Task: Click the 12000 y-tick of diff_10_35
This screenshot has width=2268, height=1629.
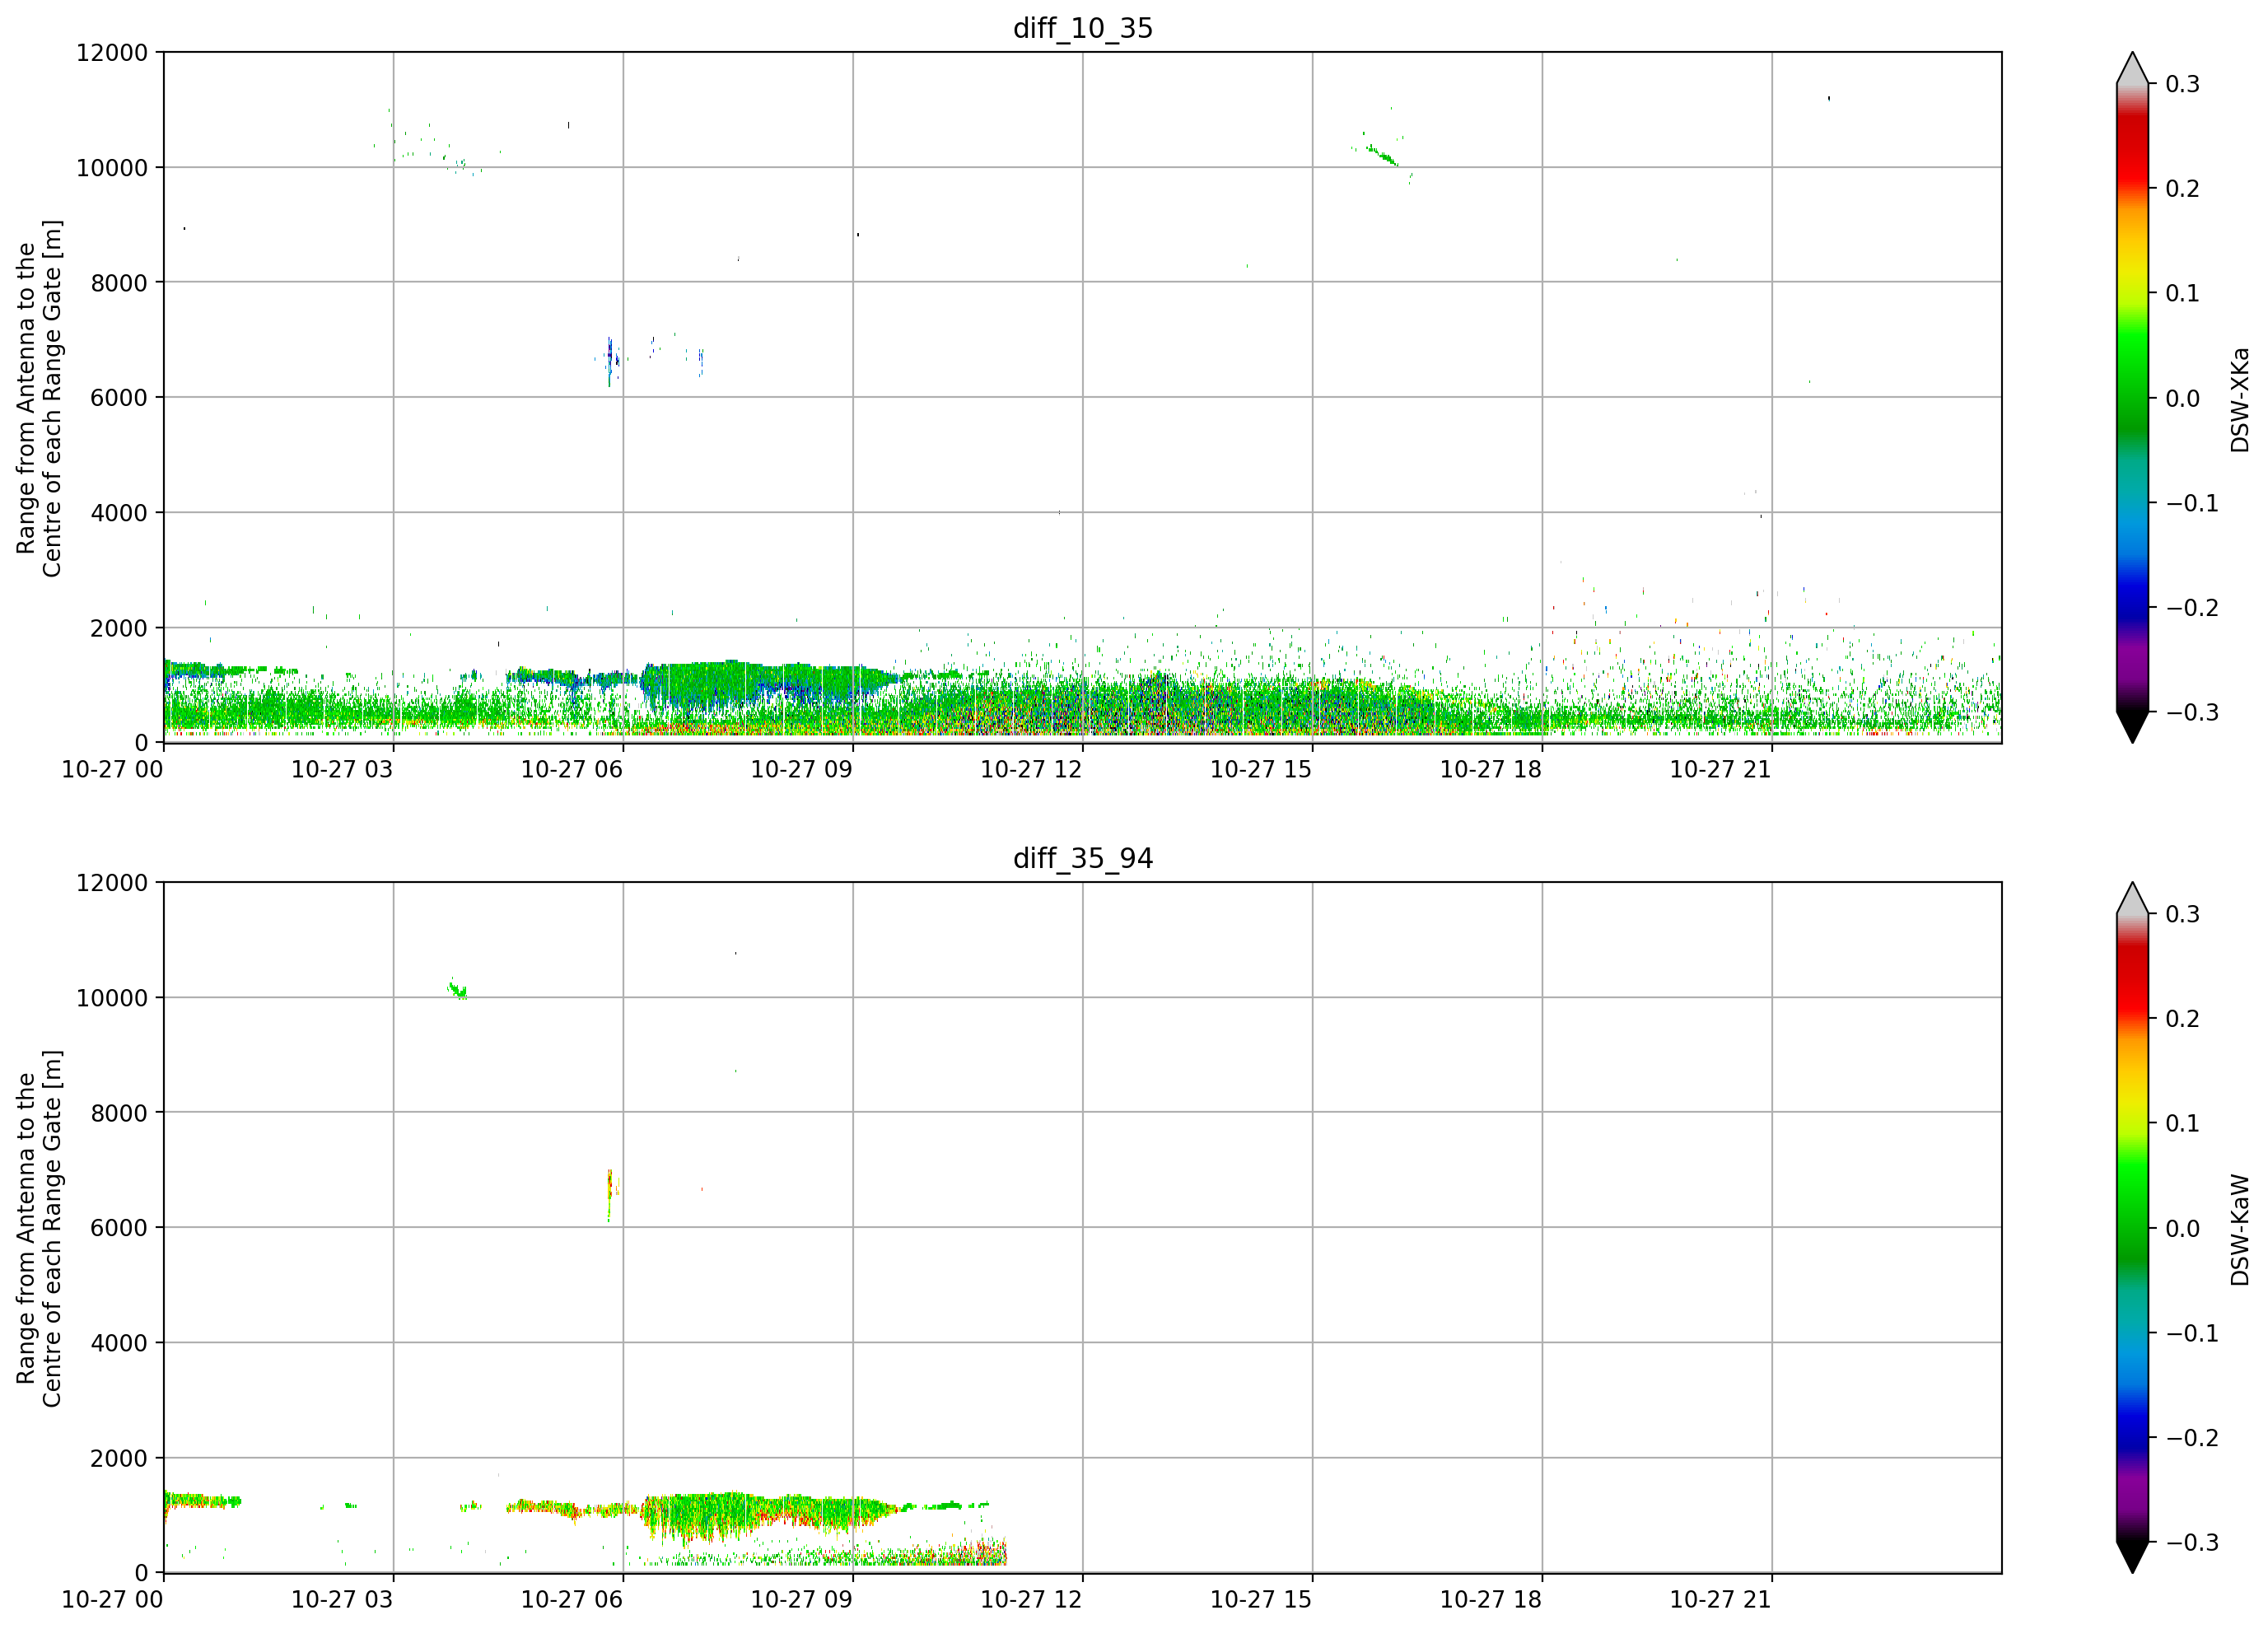Action: pos(112,53)
